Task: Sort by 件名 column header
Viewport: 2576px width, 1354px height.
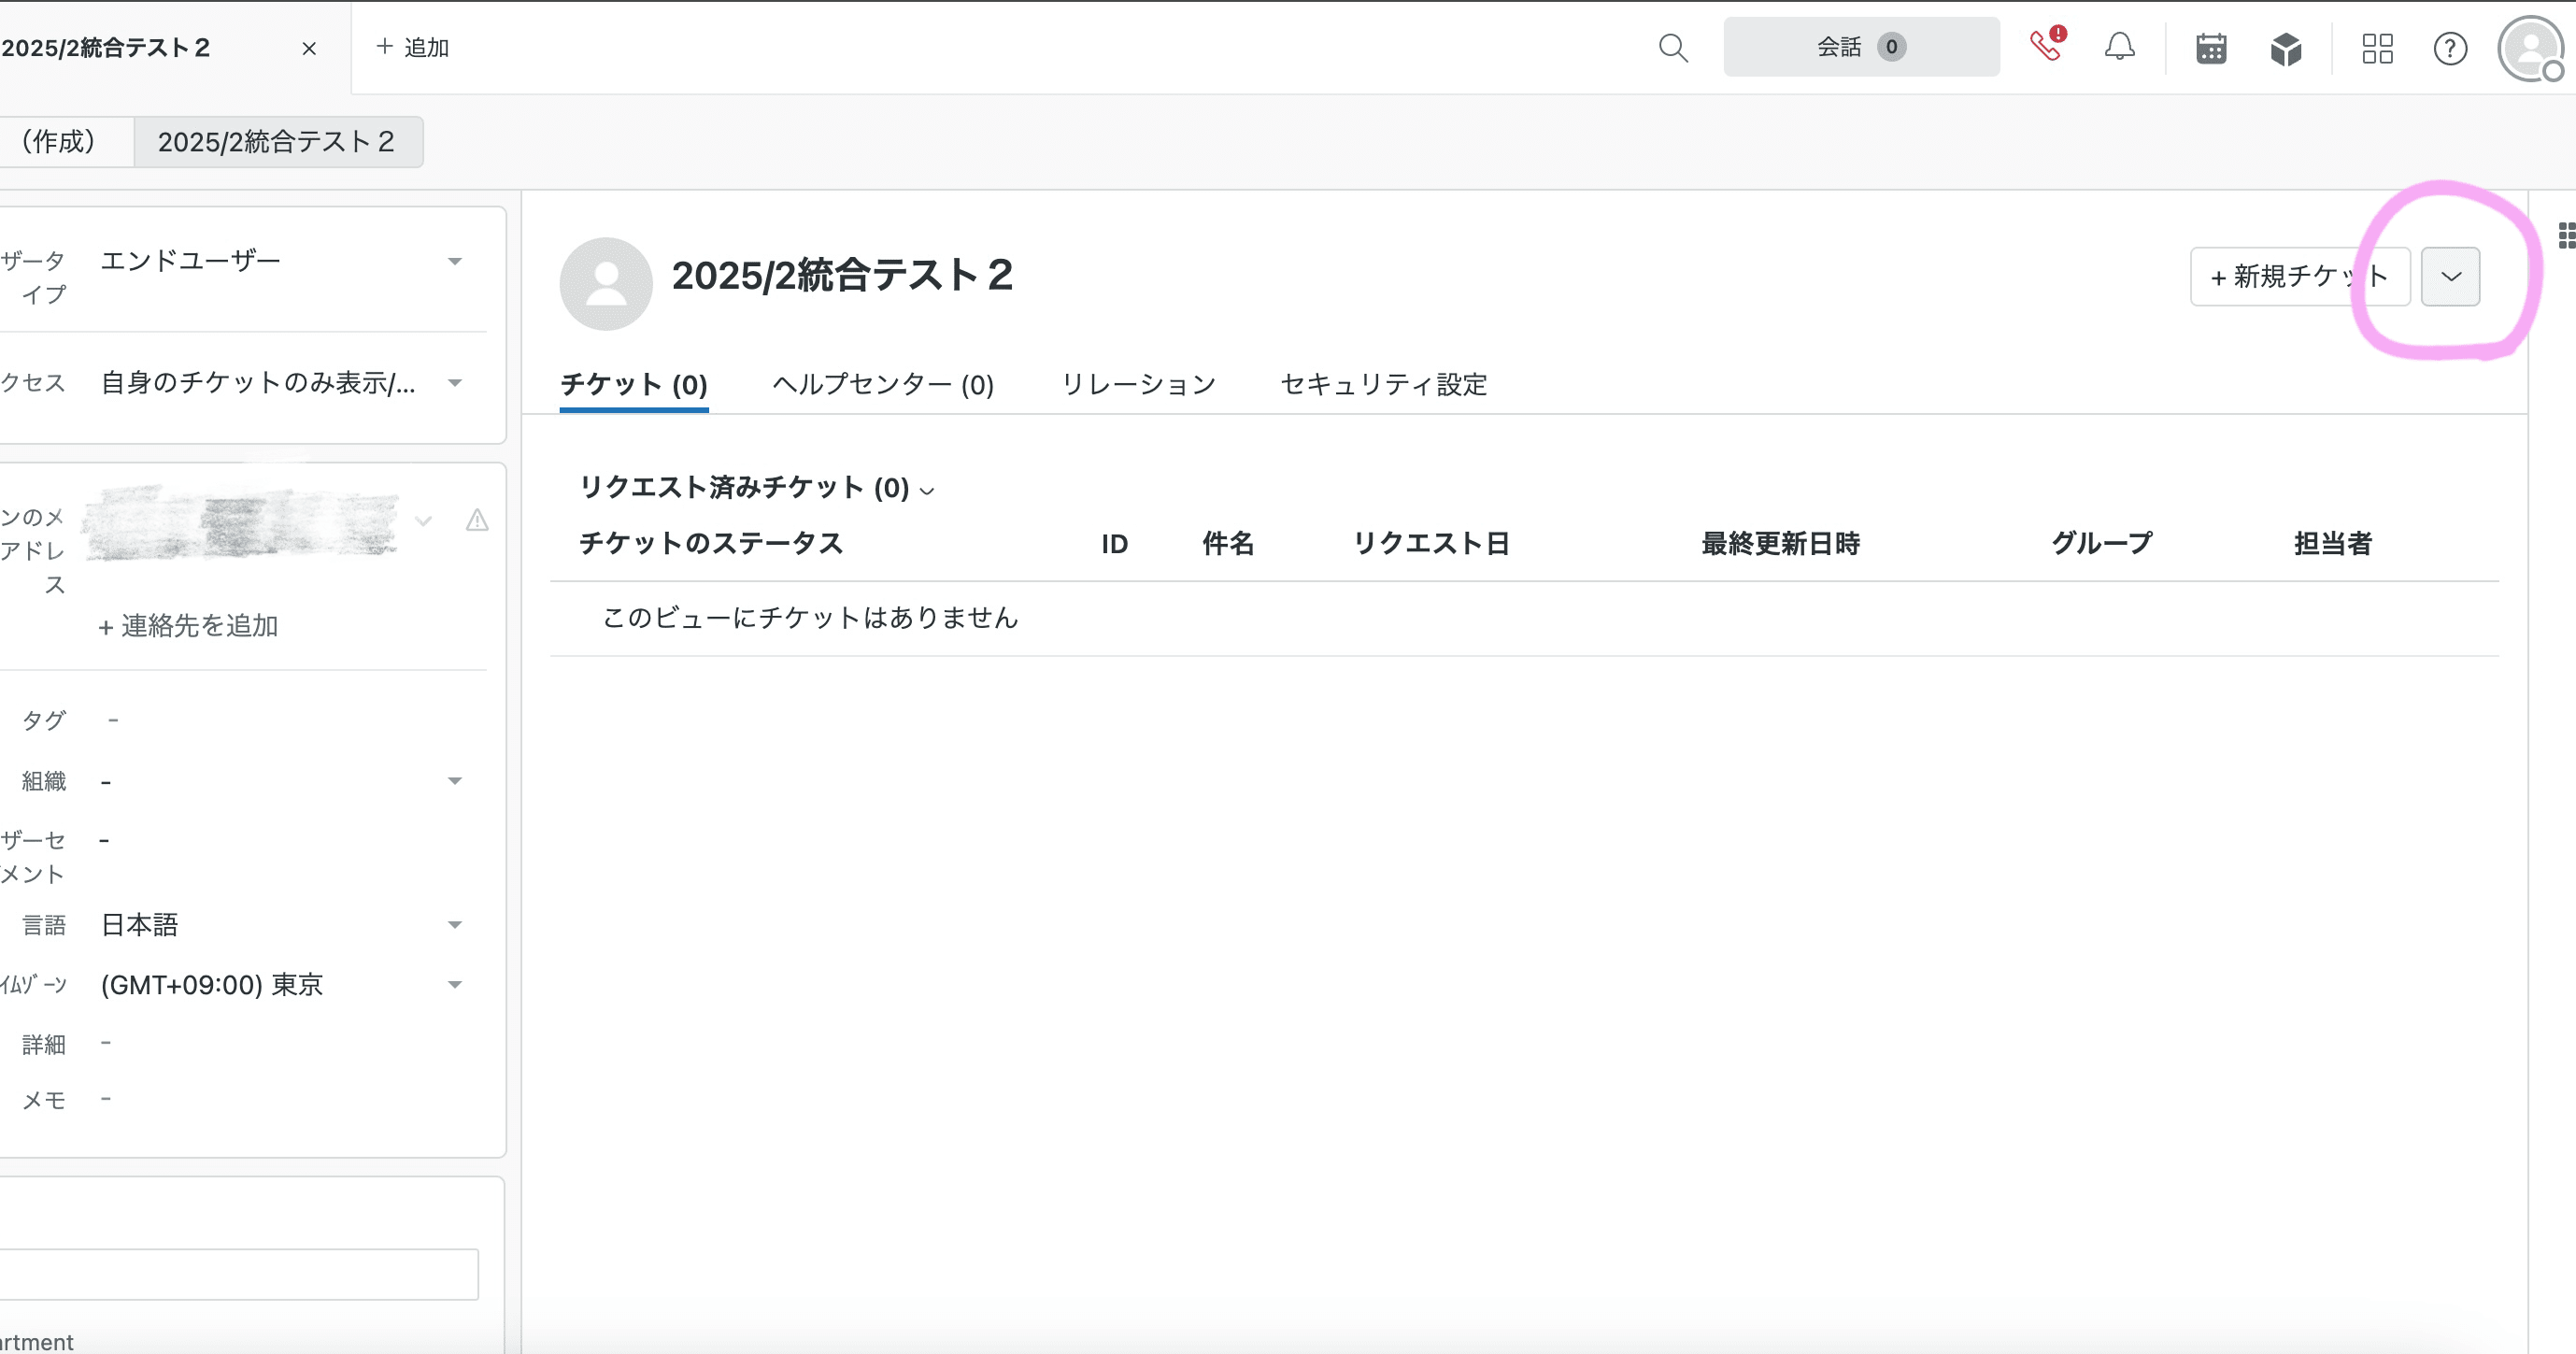Action: tap(1227, 543)
